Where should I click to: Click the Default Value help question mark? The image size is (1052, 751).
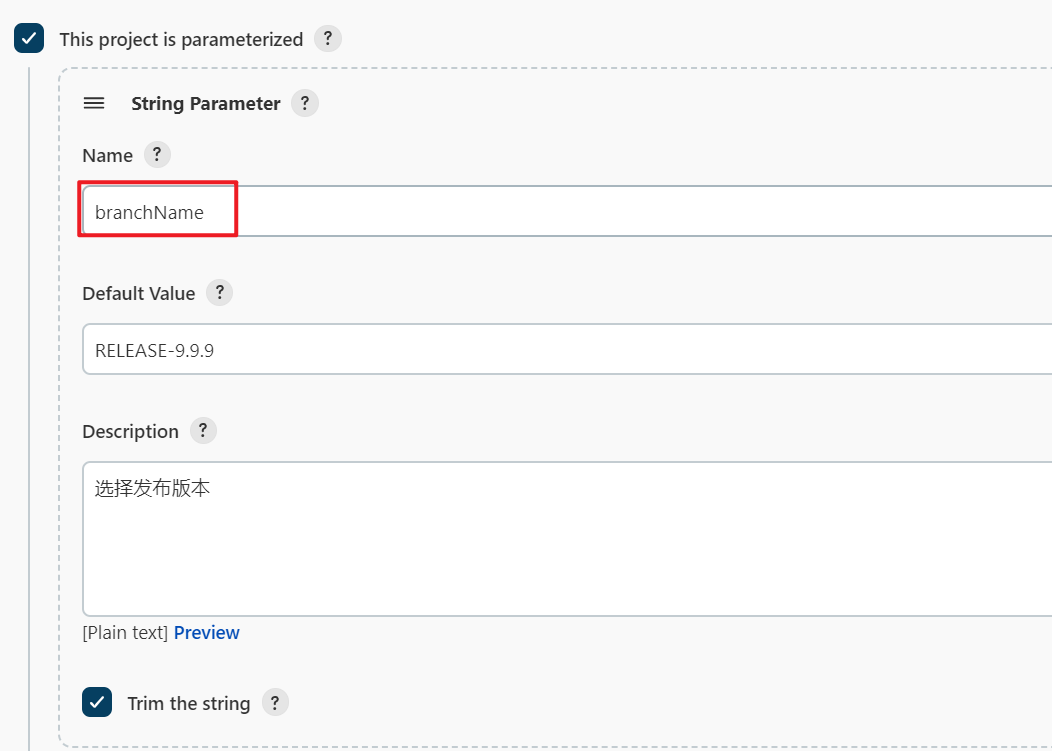(x=219, y=293)
